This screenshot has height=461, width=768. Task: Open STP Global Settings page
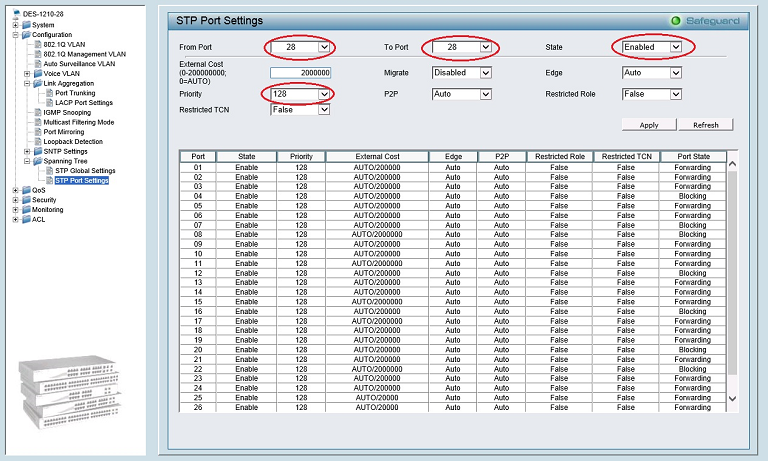click(85, 171)
